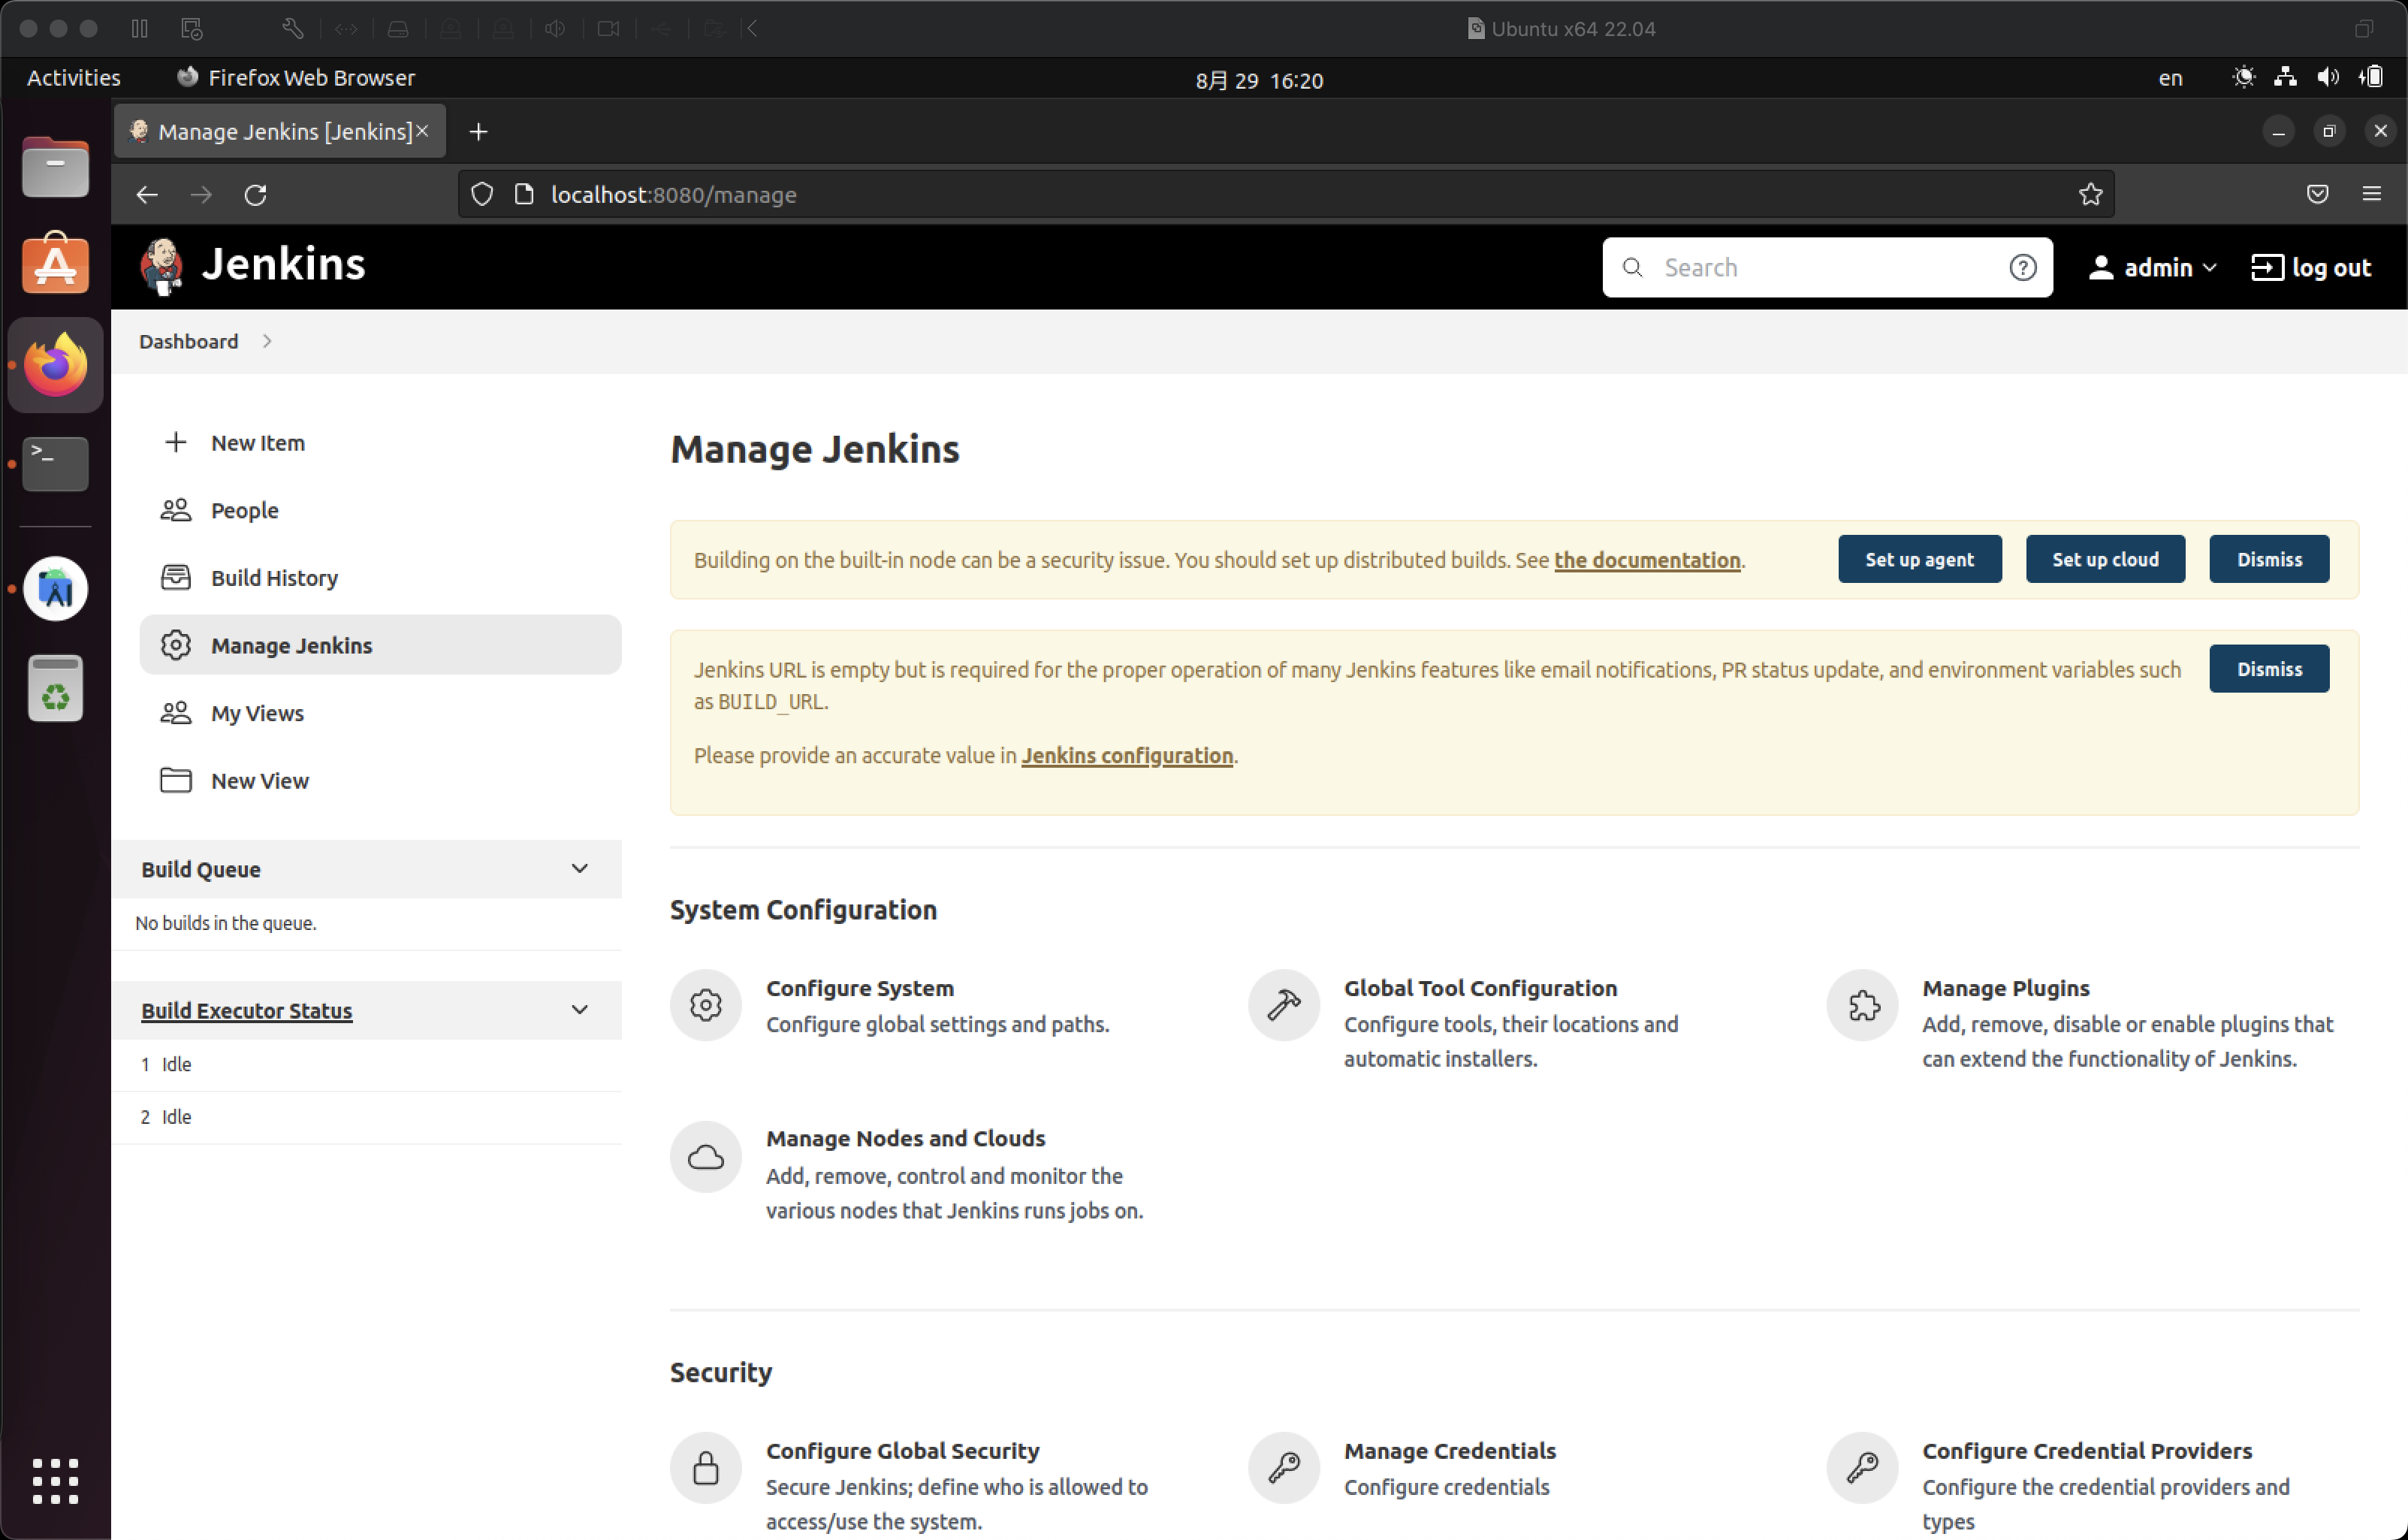Open Files from the Ubuntu dock
The height and width of the screenshot is (1540, 2408).
[55, 167]
